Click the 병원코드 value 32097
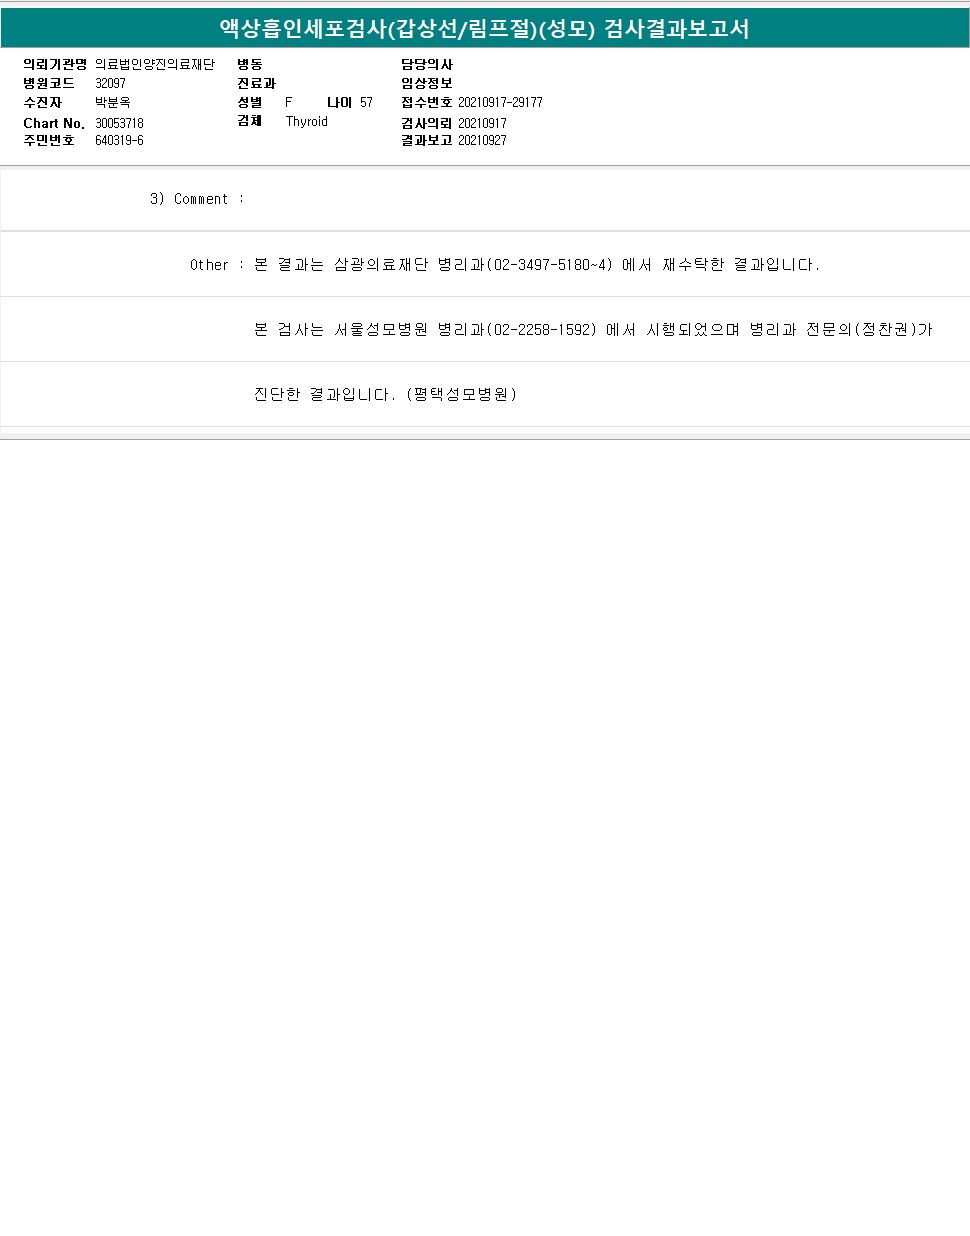Viewport: 970px width, 1236px height. (110, 84)
